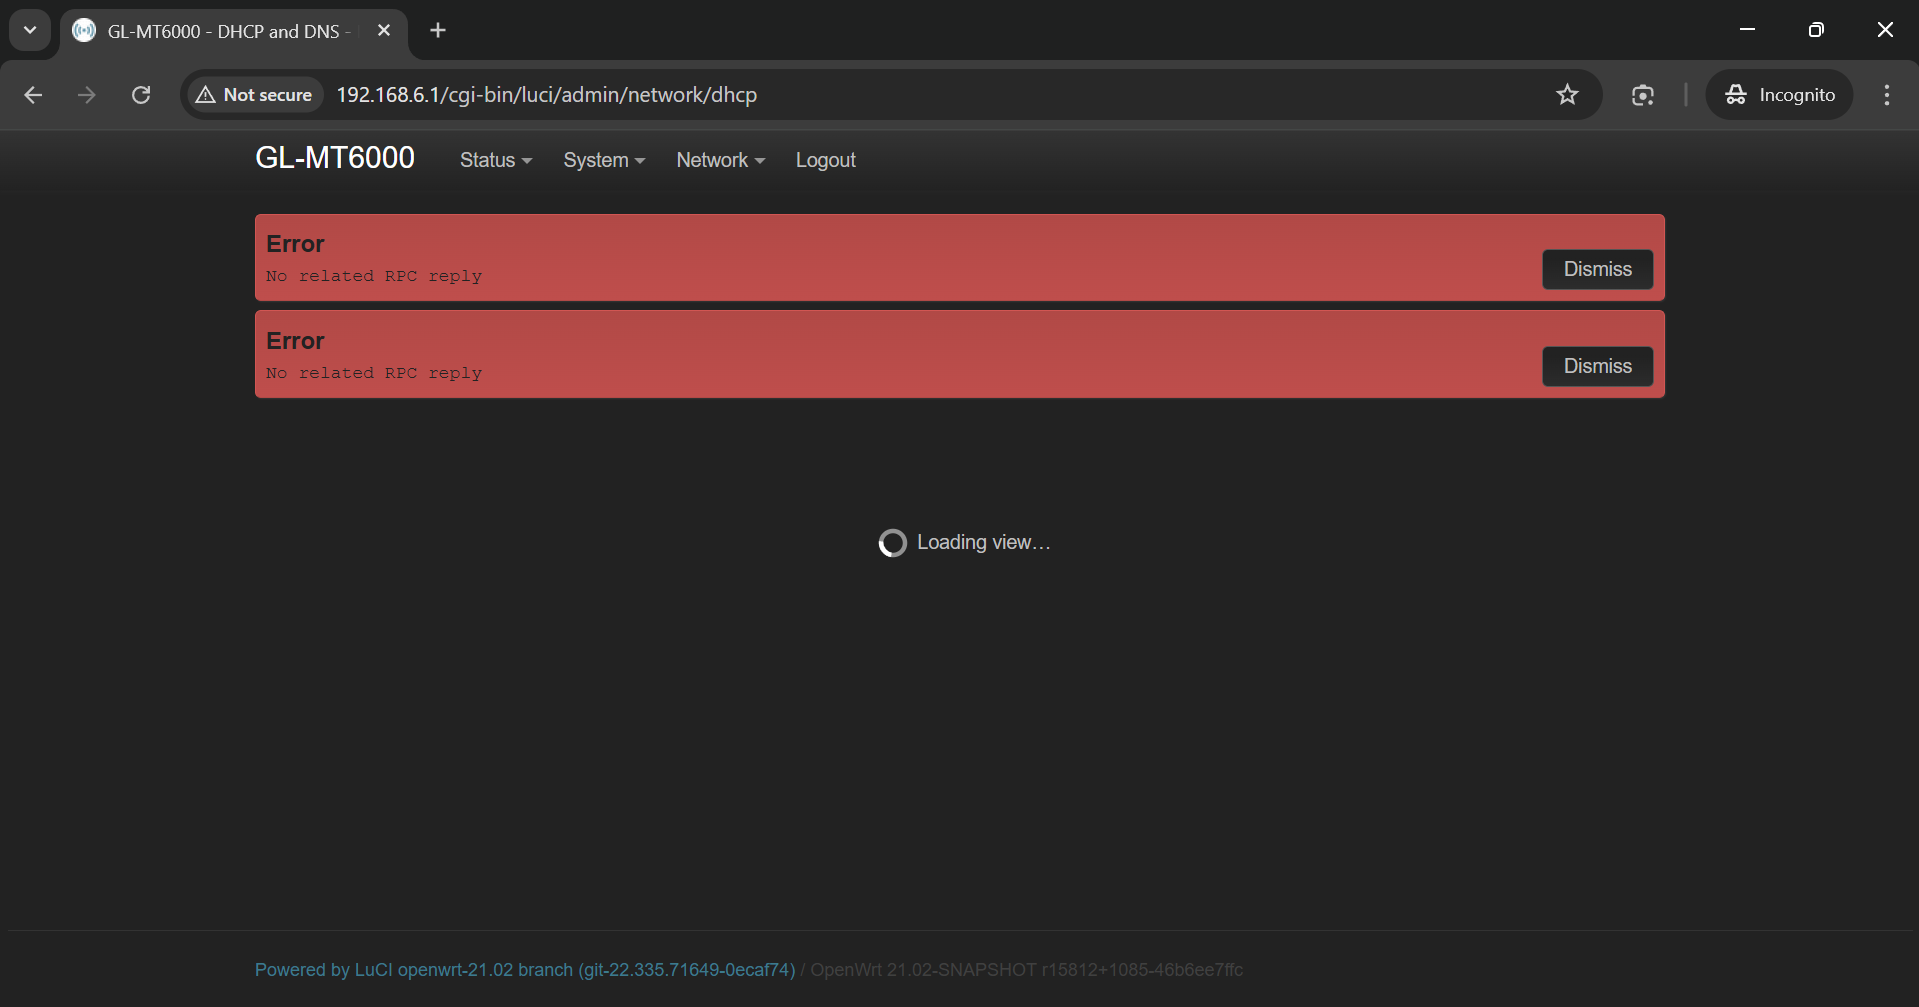Click the Google Lens search icon
Screen dimensions: 1919x1007
click(1643, 95)
